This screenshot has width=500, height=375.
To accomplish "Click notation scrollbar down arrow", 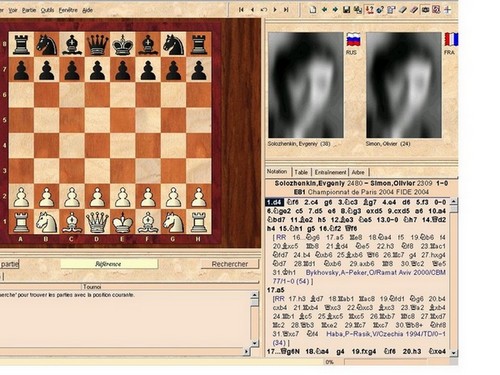I will coord(453,352).
